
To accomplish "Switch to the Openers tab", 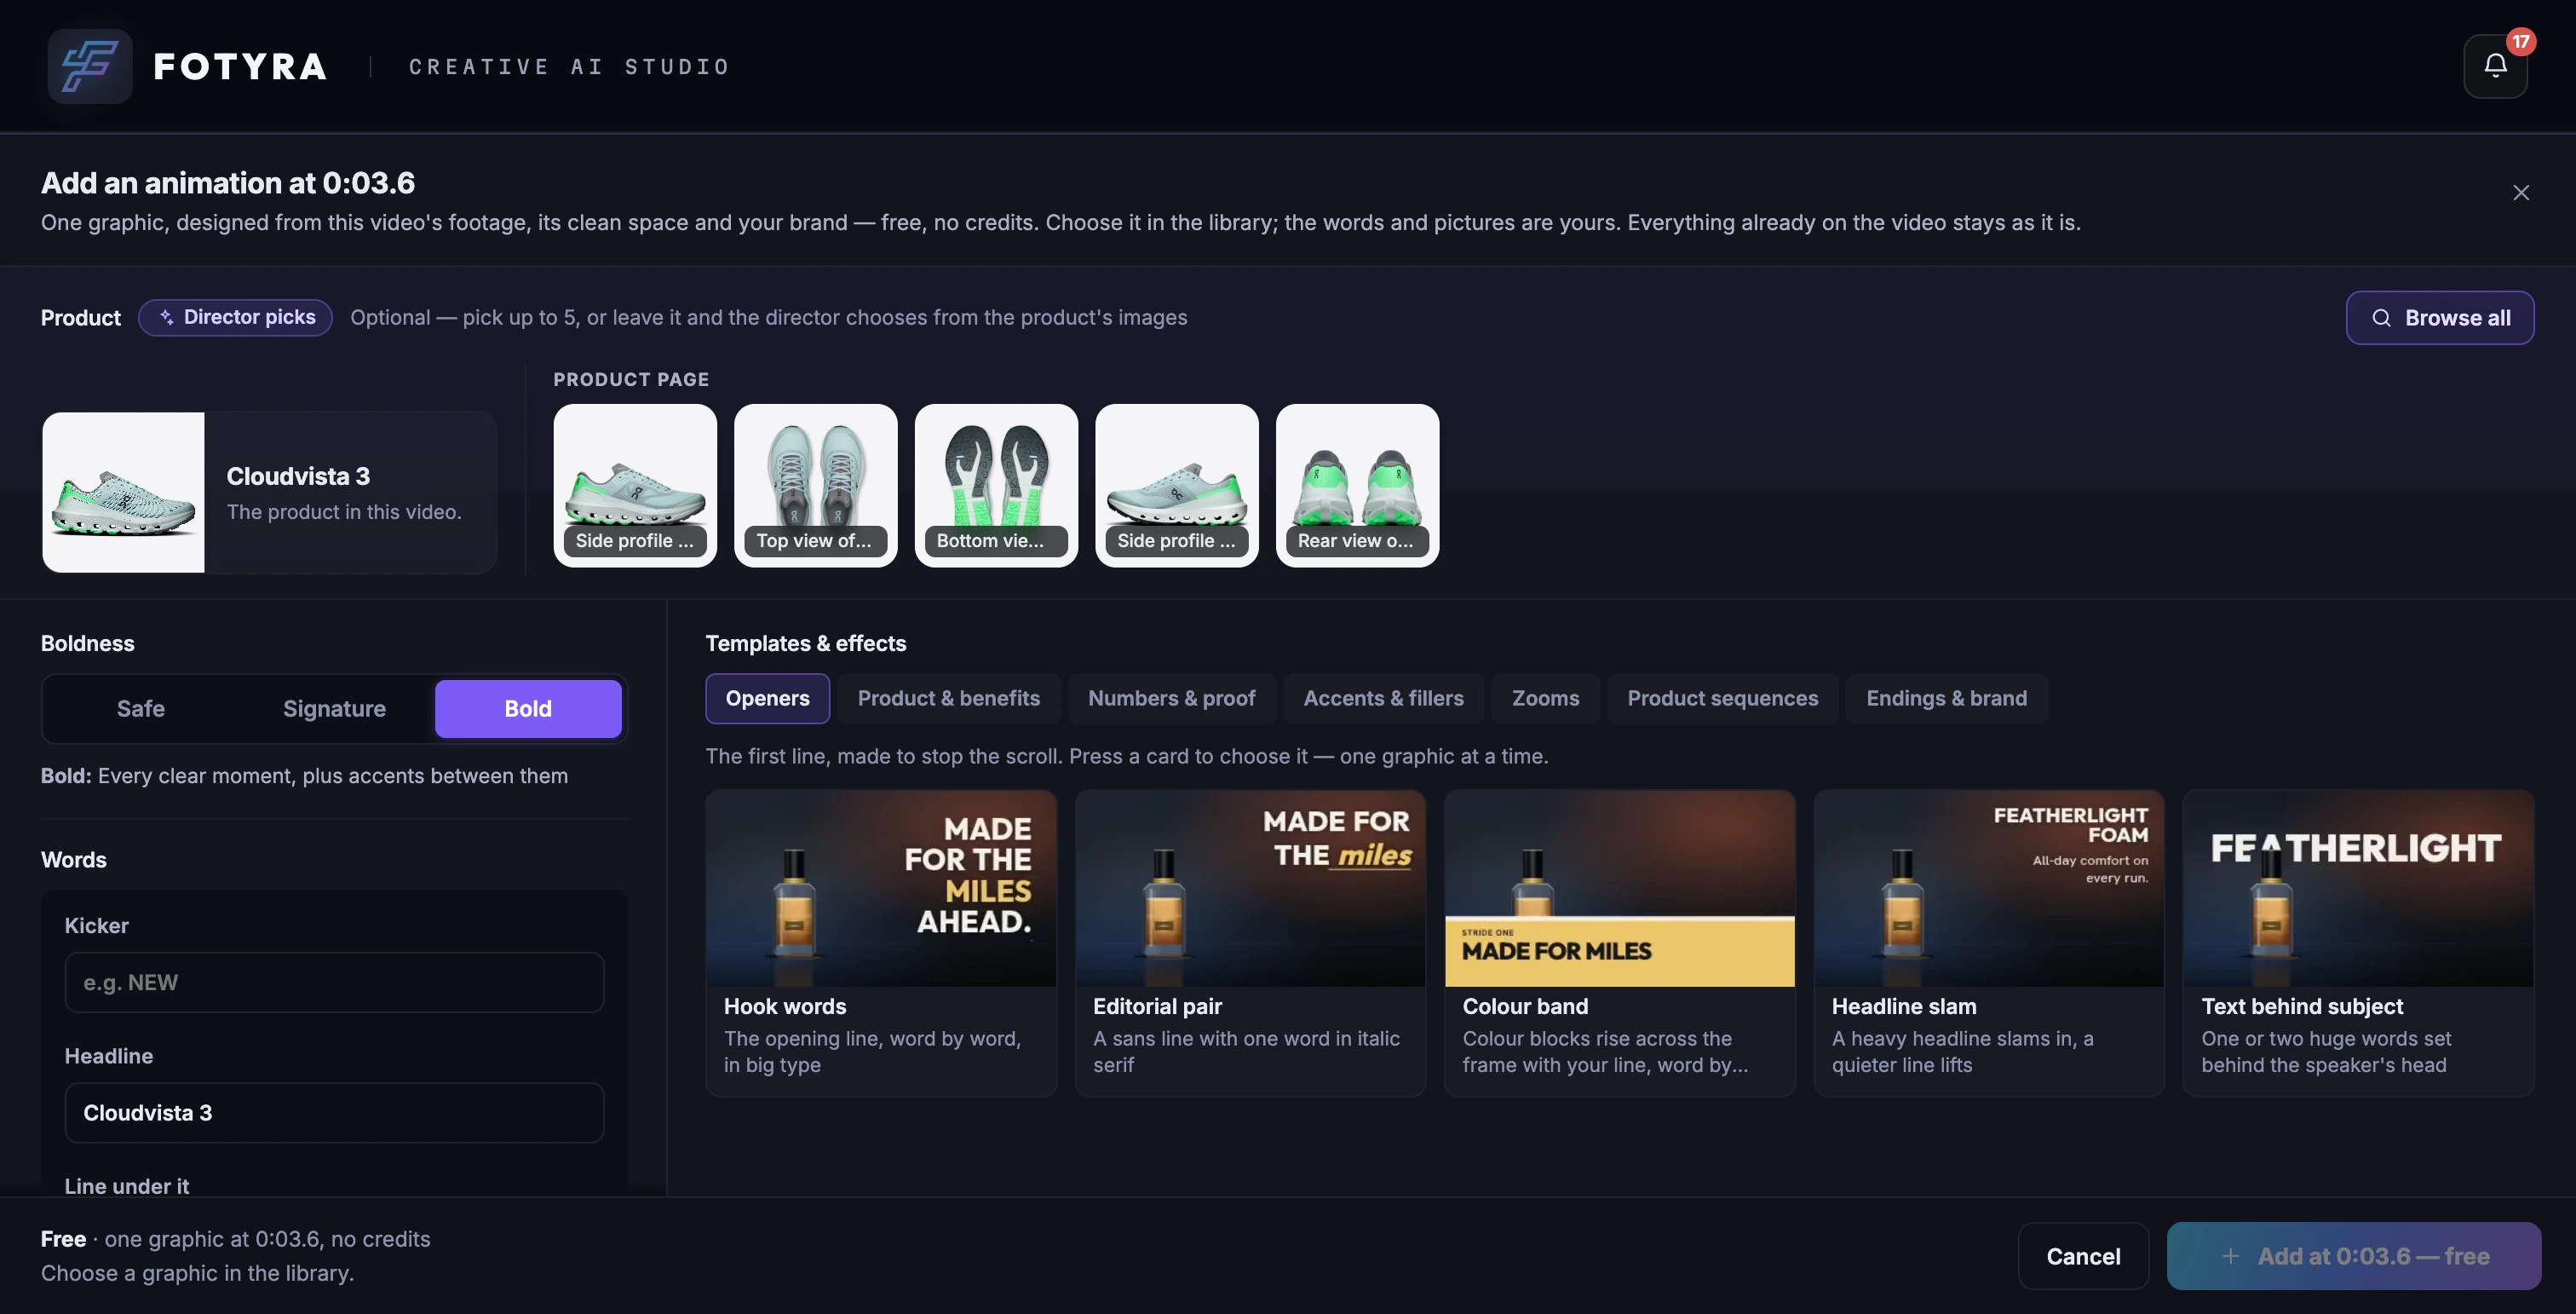I will click(x=767, y=698).
